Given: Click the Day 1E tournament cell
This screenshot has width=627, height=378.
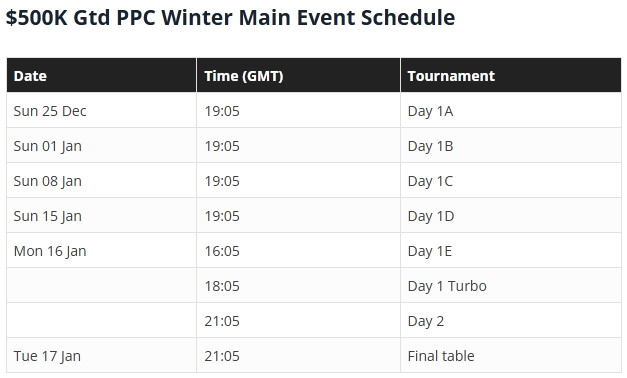Looking at the screenshot, I should (x=511, y=250).
